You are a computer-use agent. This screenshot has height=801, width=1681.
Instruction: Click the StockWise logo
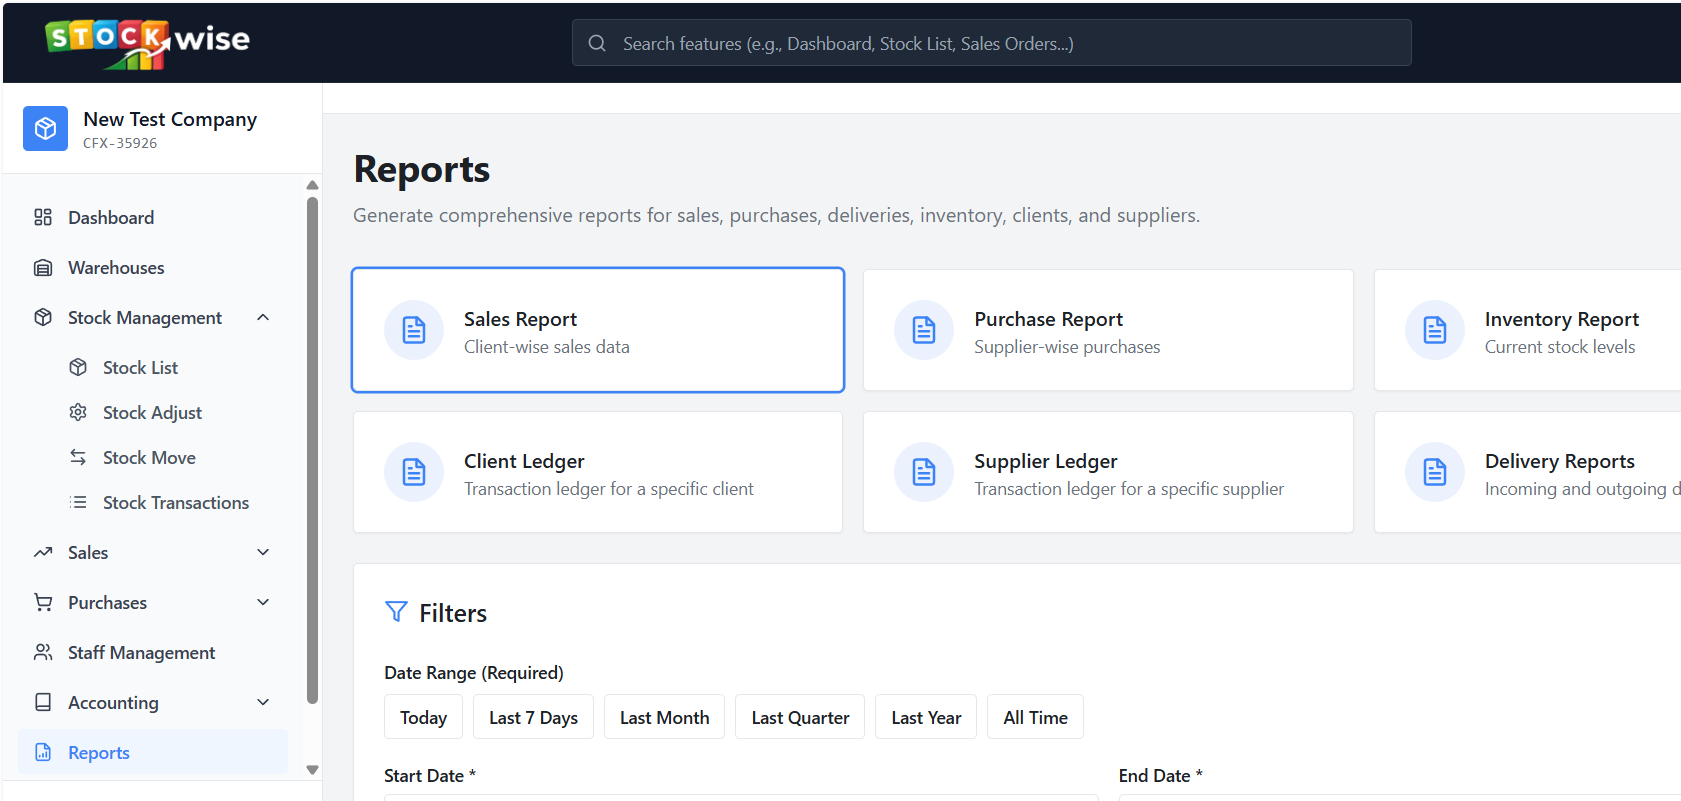point(147,44)
